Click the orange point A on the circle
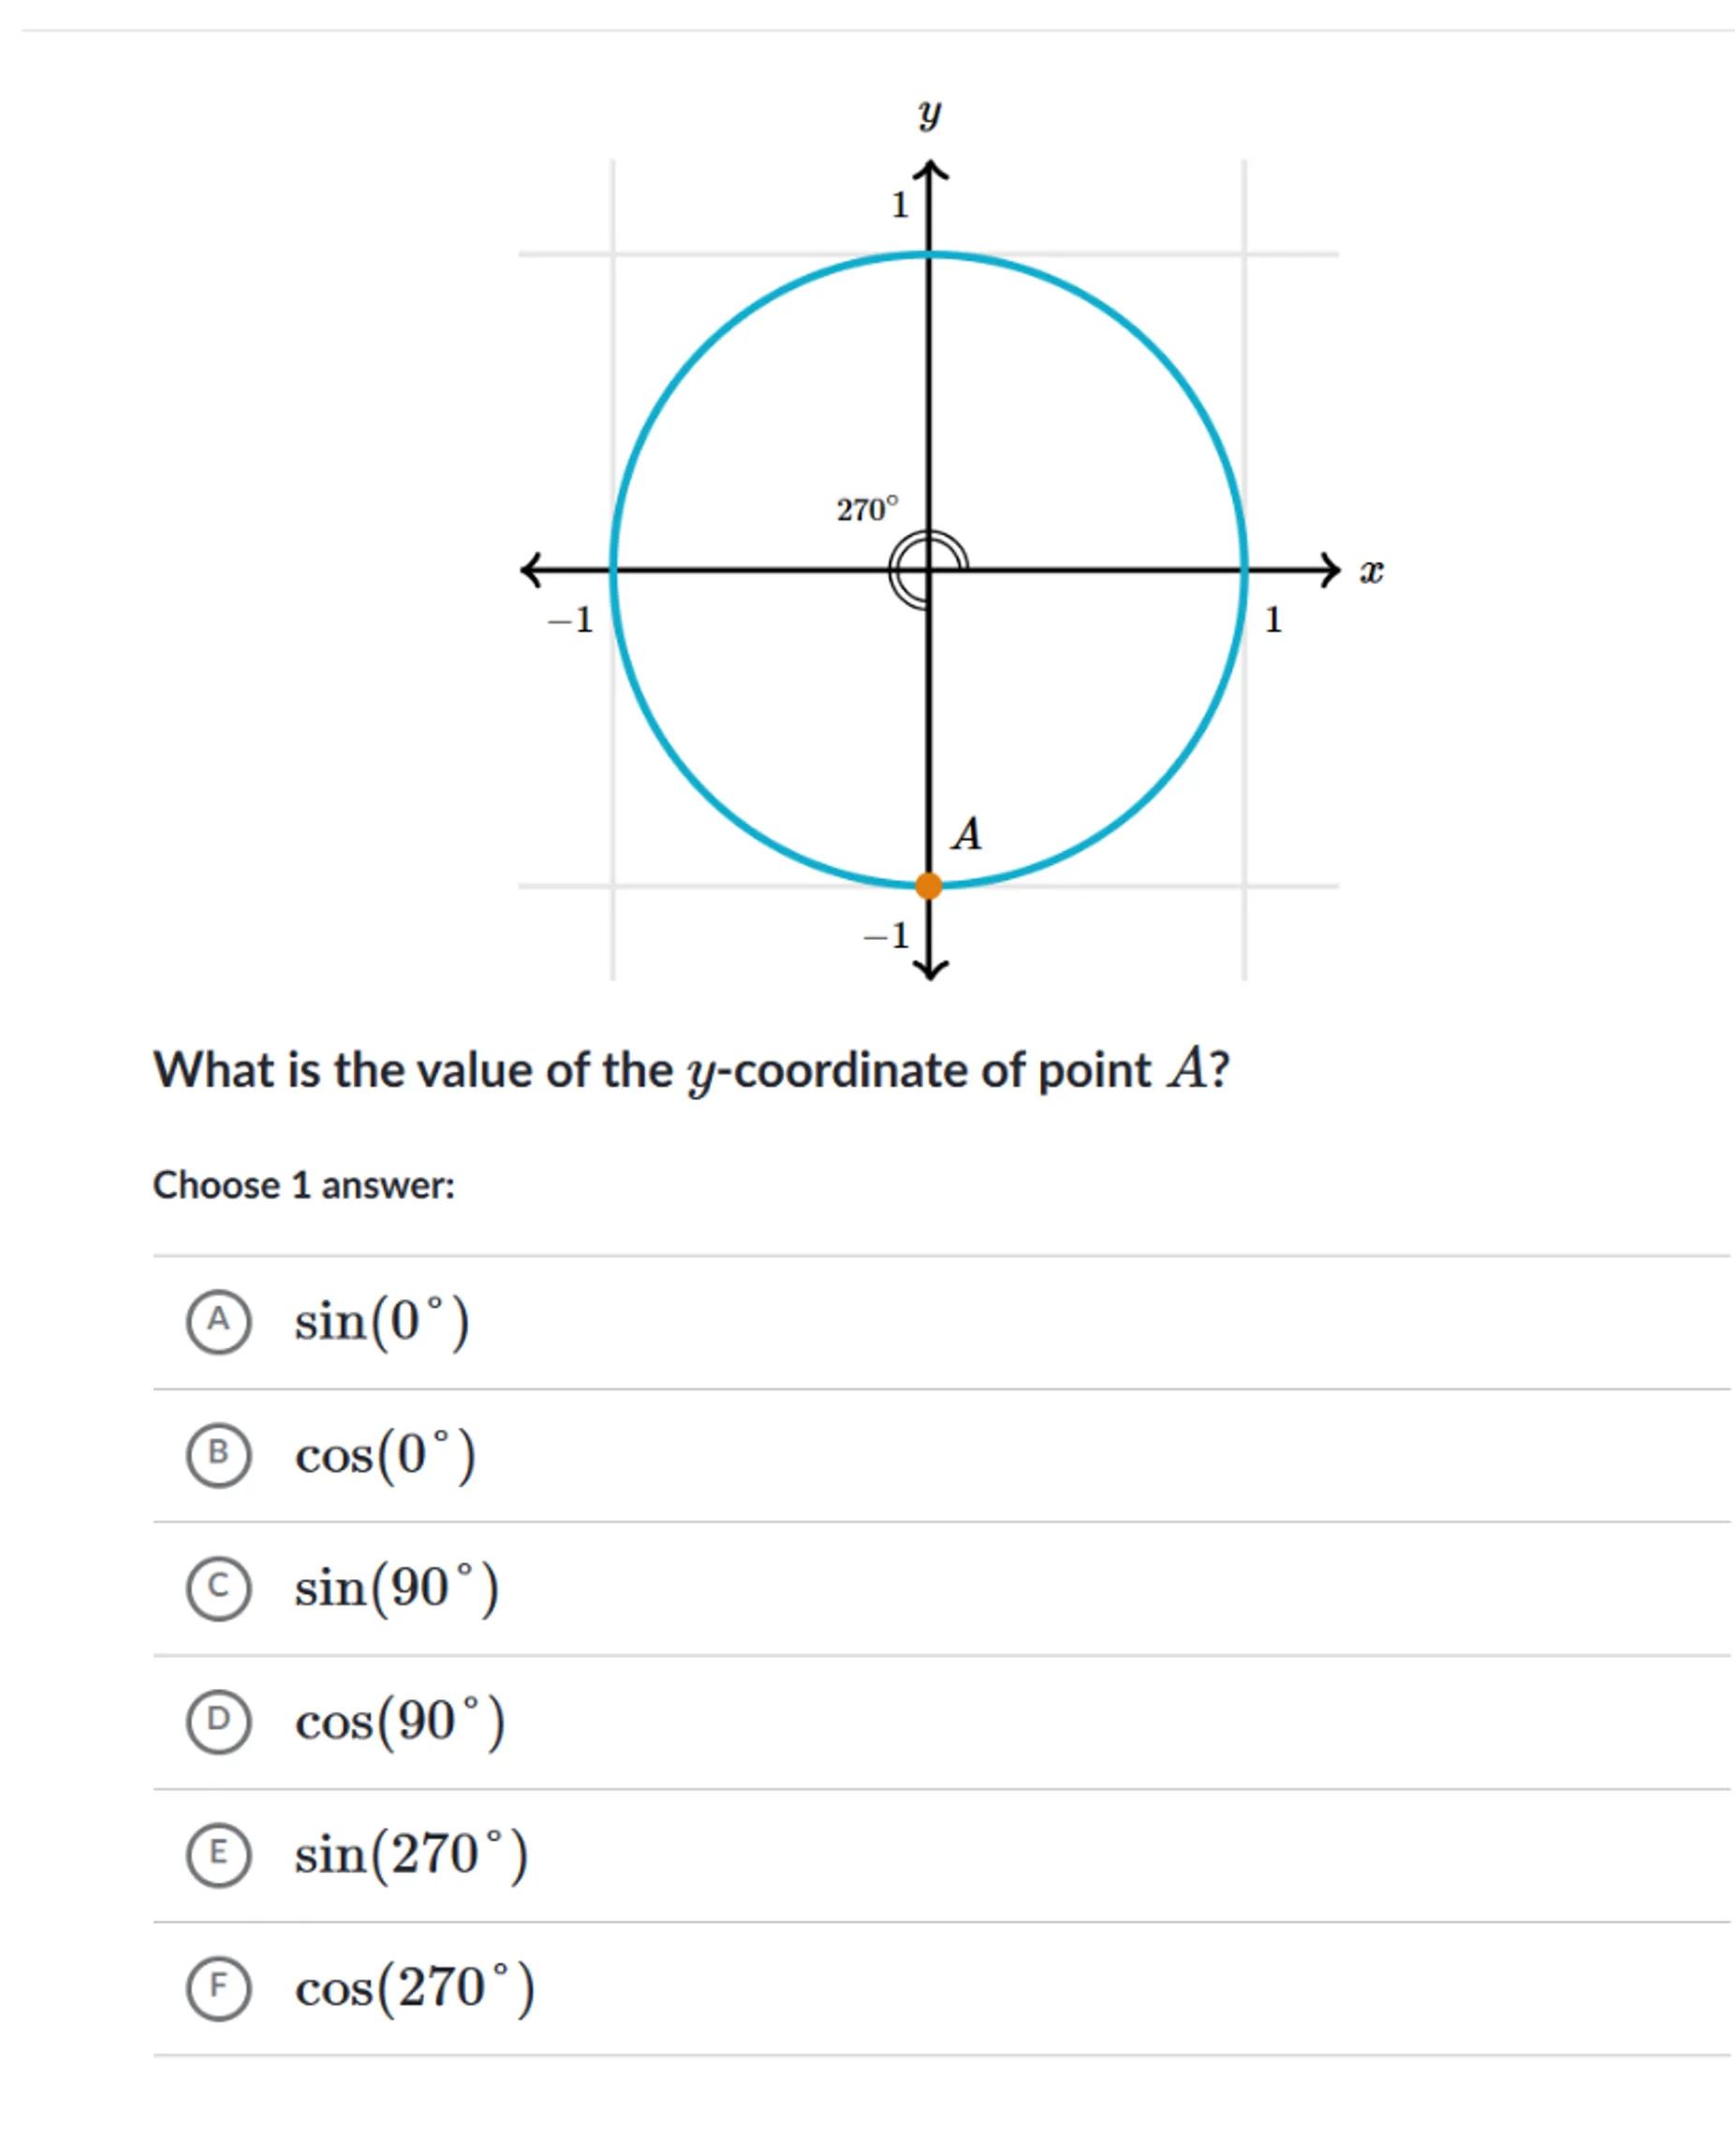Image resolution: width=1735 pixels, height=2156 pixels. [x=929, y=885]
